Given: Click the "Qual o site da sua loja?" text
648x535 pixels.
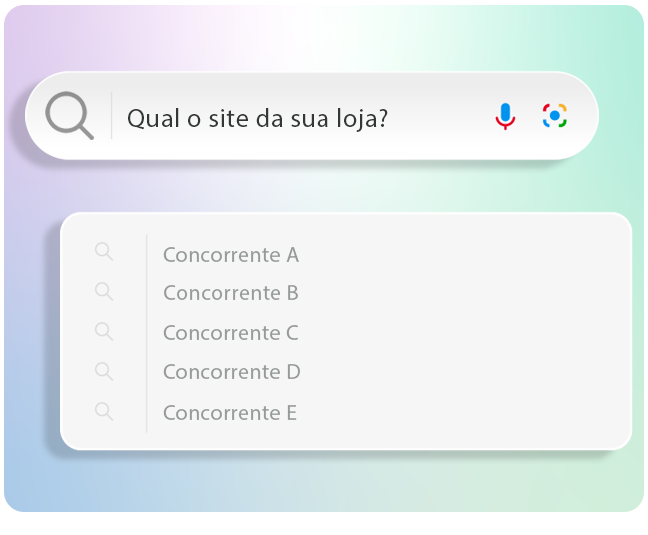Looking at the screenshot, I should [257, 119].
